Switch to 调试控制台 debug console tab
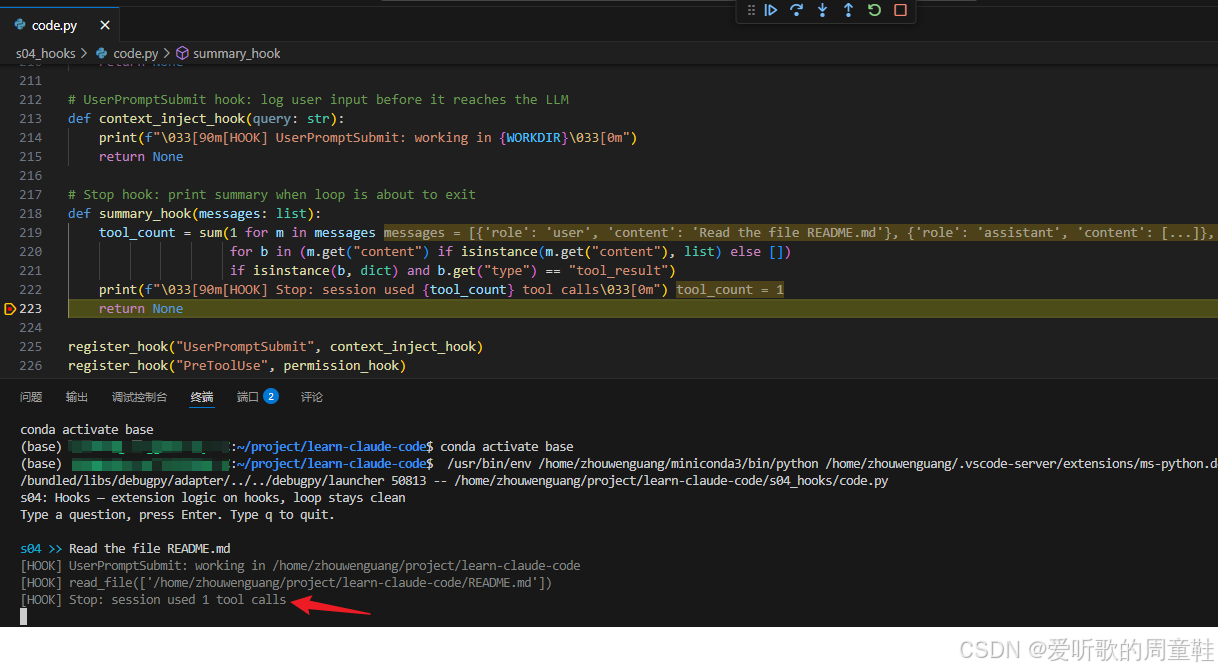The image size is (1218, 669). pyautogui.click(x=139, y=397)
